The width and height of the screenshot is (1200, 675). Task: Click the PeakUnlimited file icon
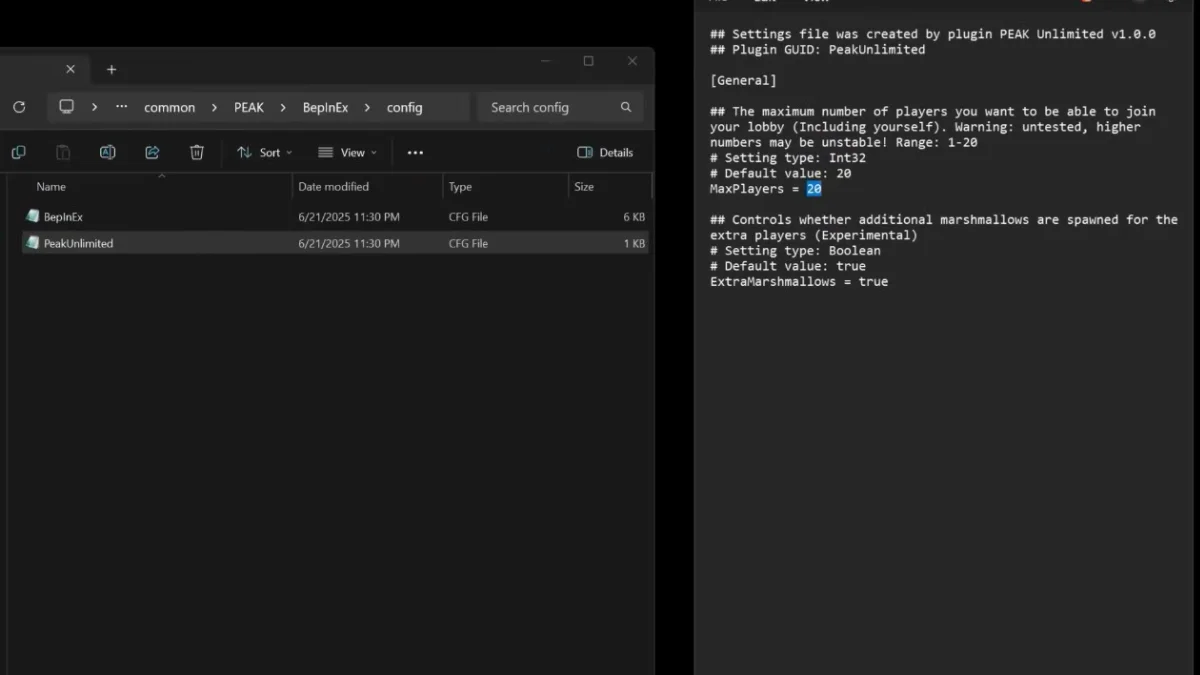33,243
